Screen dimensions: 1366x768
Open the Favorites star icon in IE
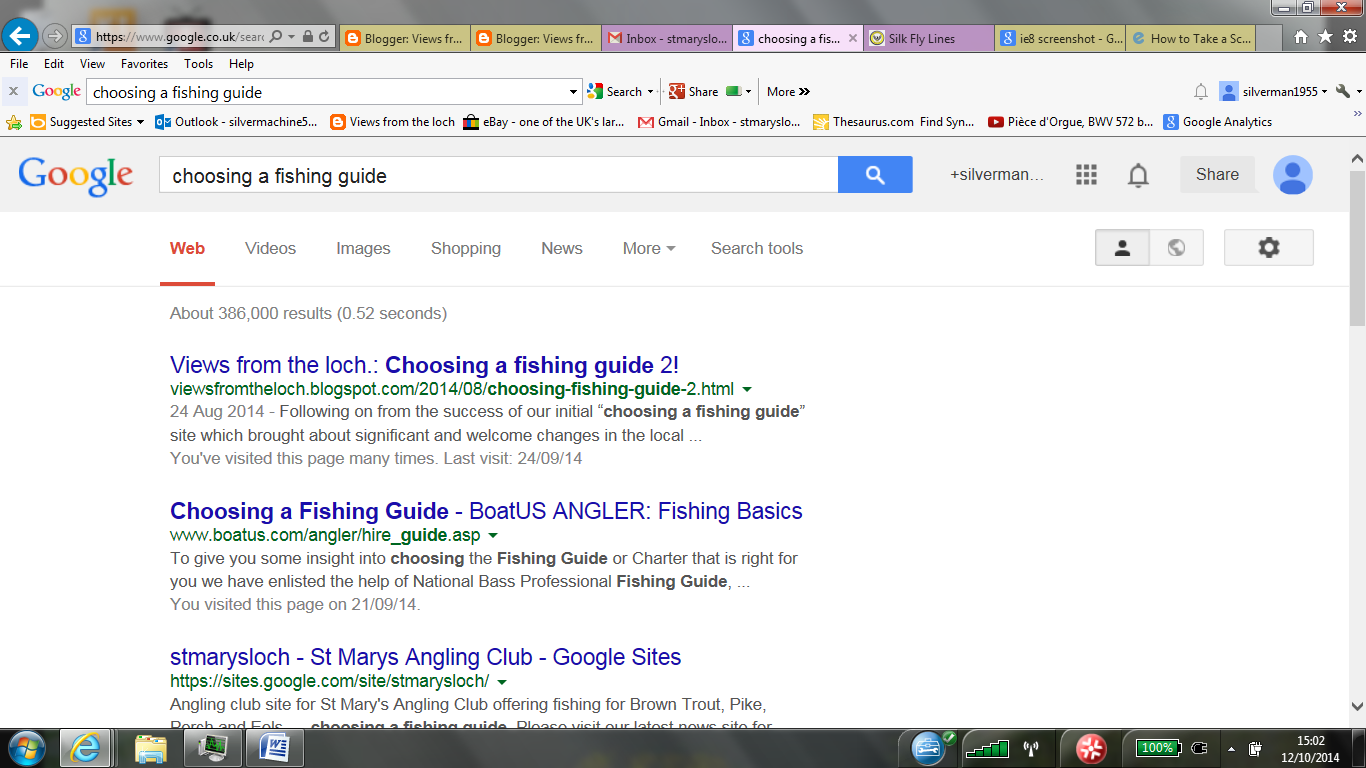(1325, 37)
